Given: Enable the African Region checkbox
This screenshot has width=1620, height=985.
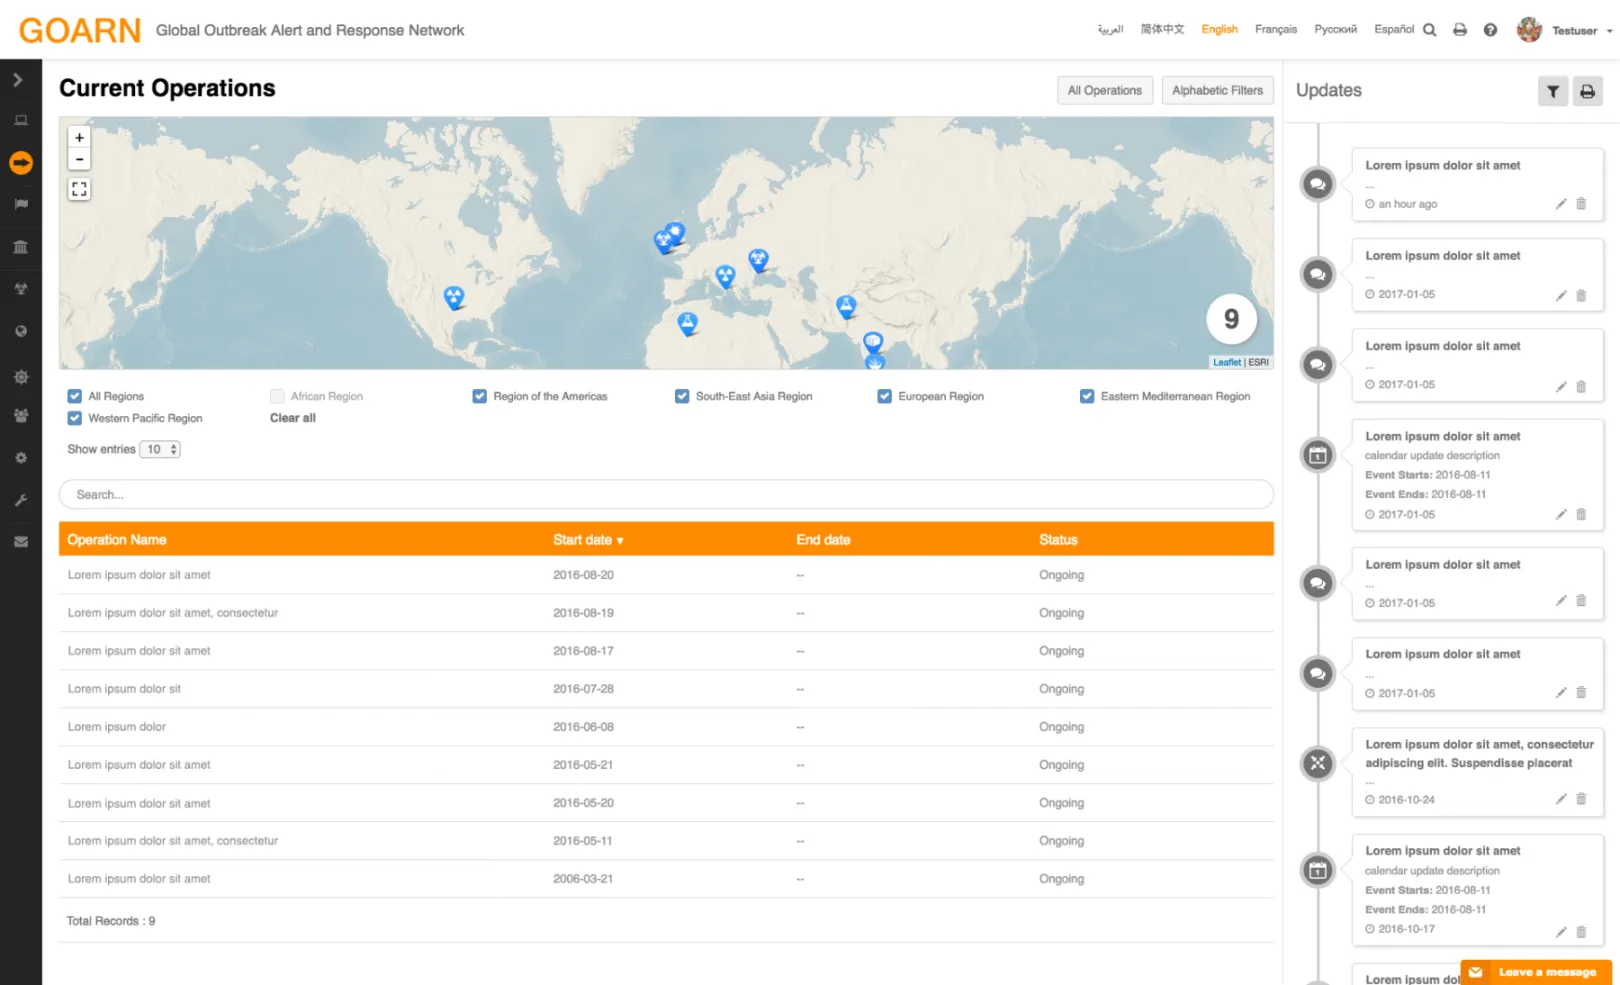Looking at the screenshot, I should (277, 396).
